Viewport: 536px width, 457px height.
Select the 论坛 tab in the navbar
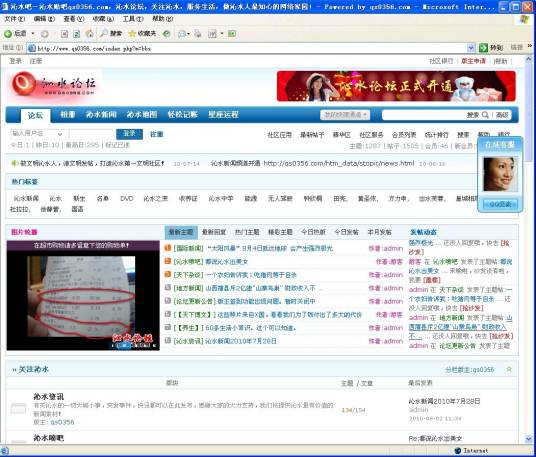pyautogui.click(x=36, y=116)
